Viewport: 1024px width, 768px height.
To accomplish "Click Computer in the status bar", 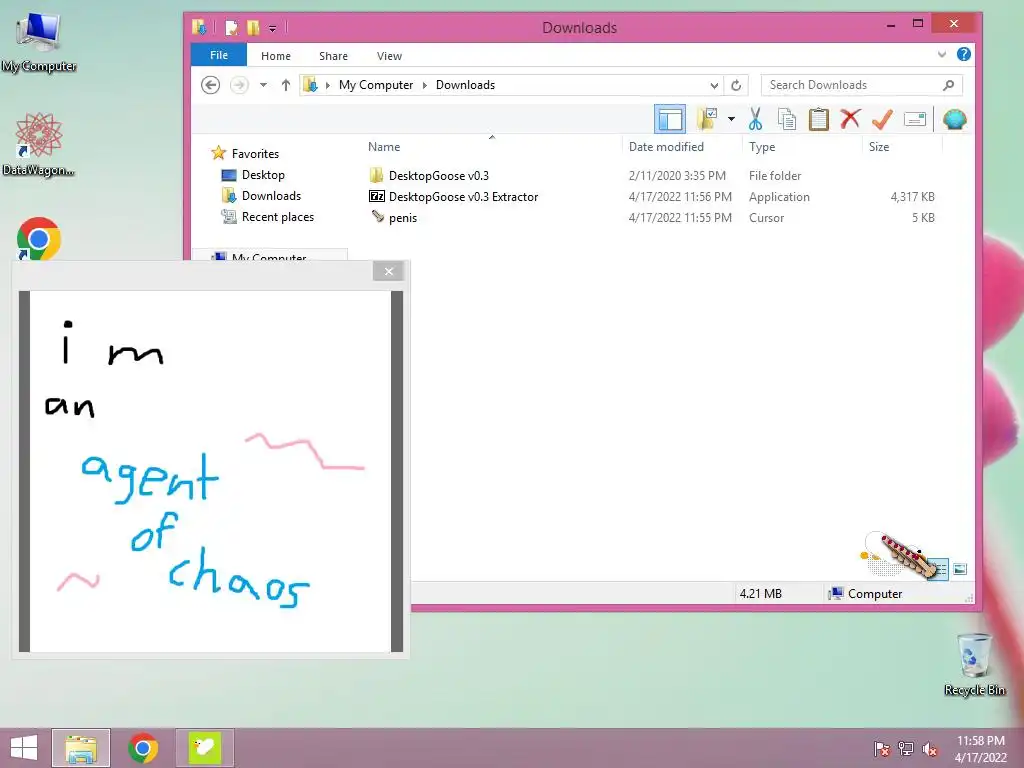I will click(x=874, y=594).
